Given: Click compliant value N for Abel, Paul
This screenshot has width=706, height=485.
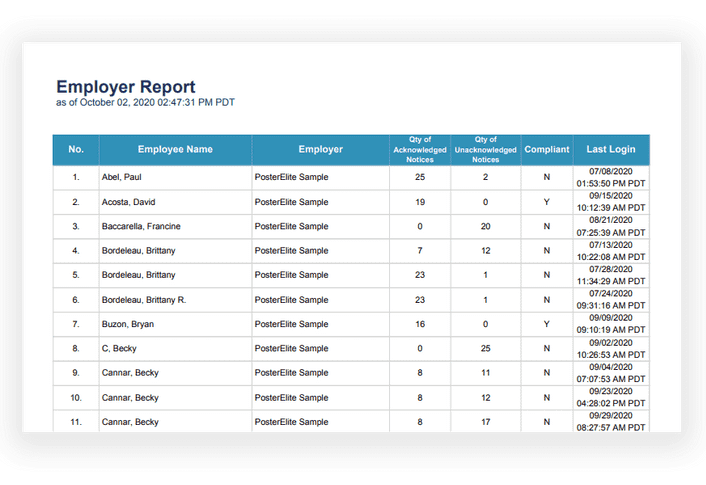Looking at the screenshot, I should (x=547, y=177).
